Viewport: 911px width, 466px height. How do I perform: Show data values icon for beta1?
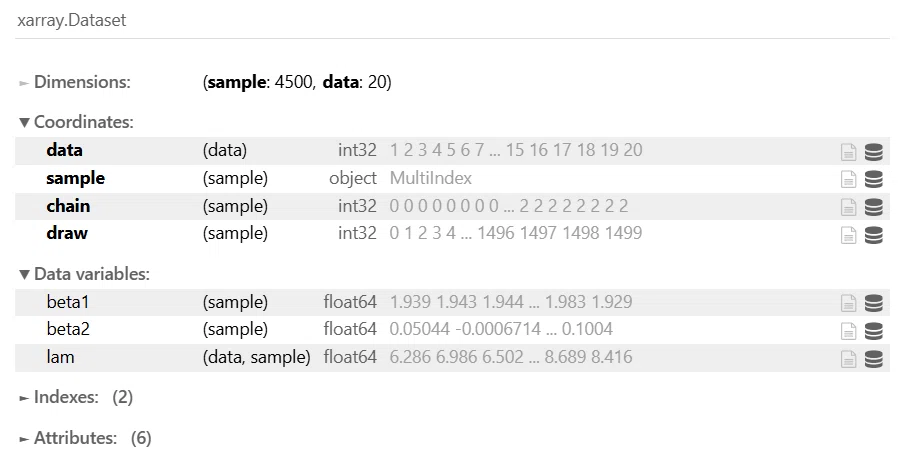(873, 303)
